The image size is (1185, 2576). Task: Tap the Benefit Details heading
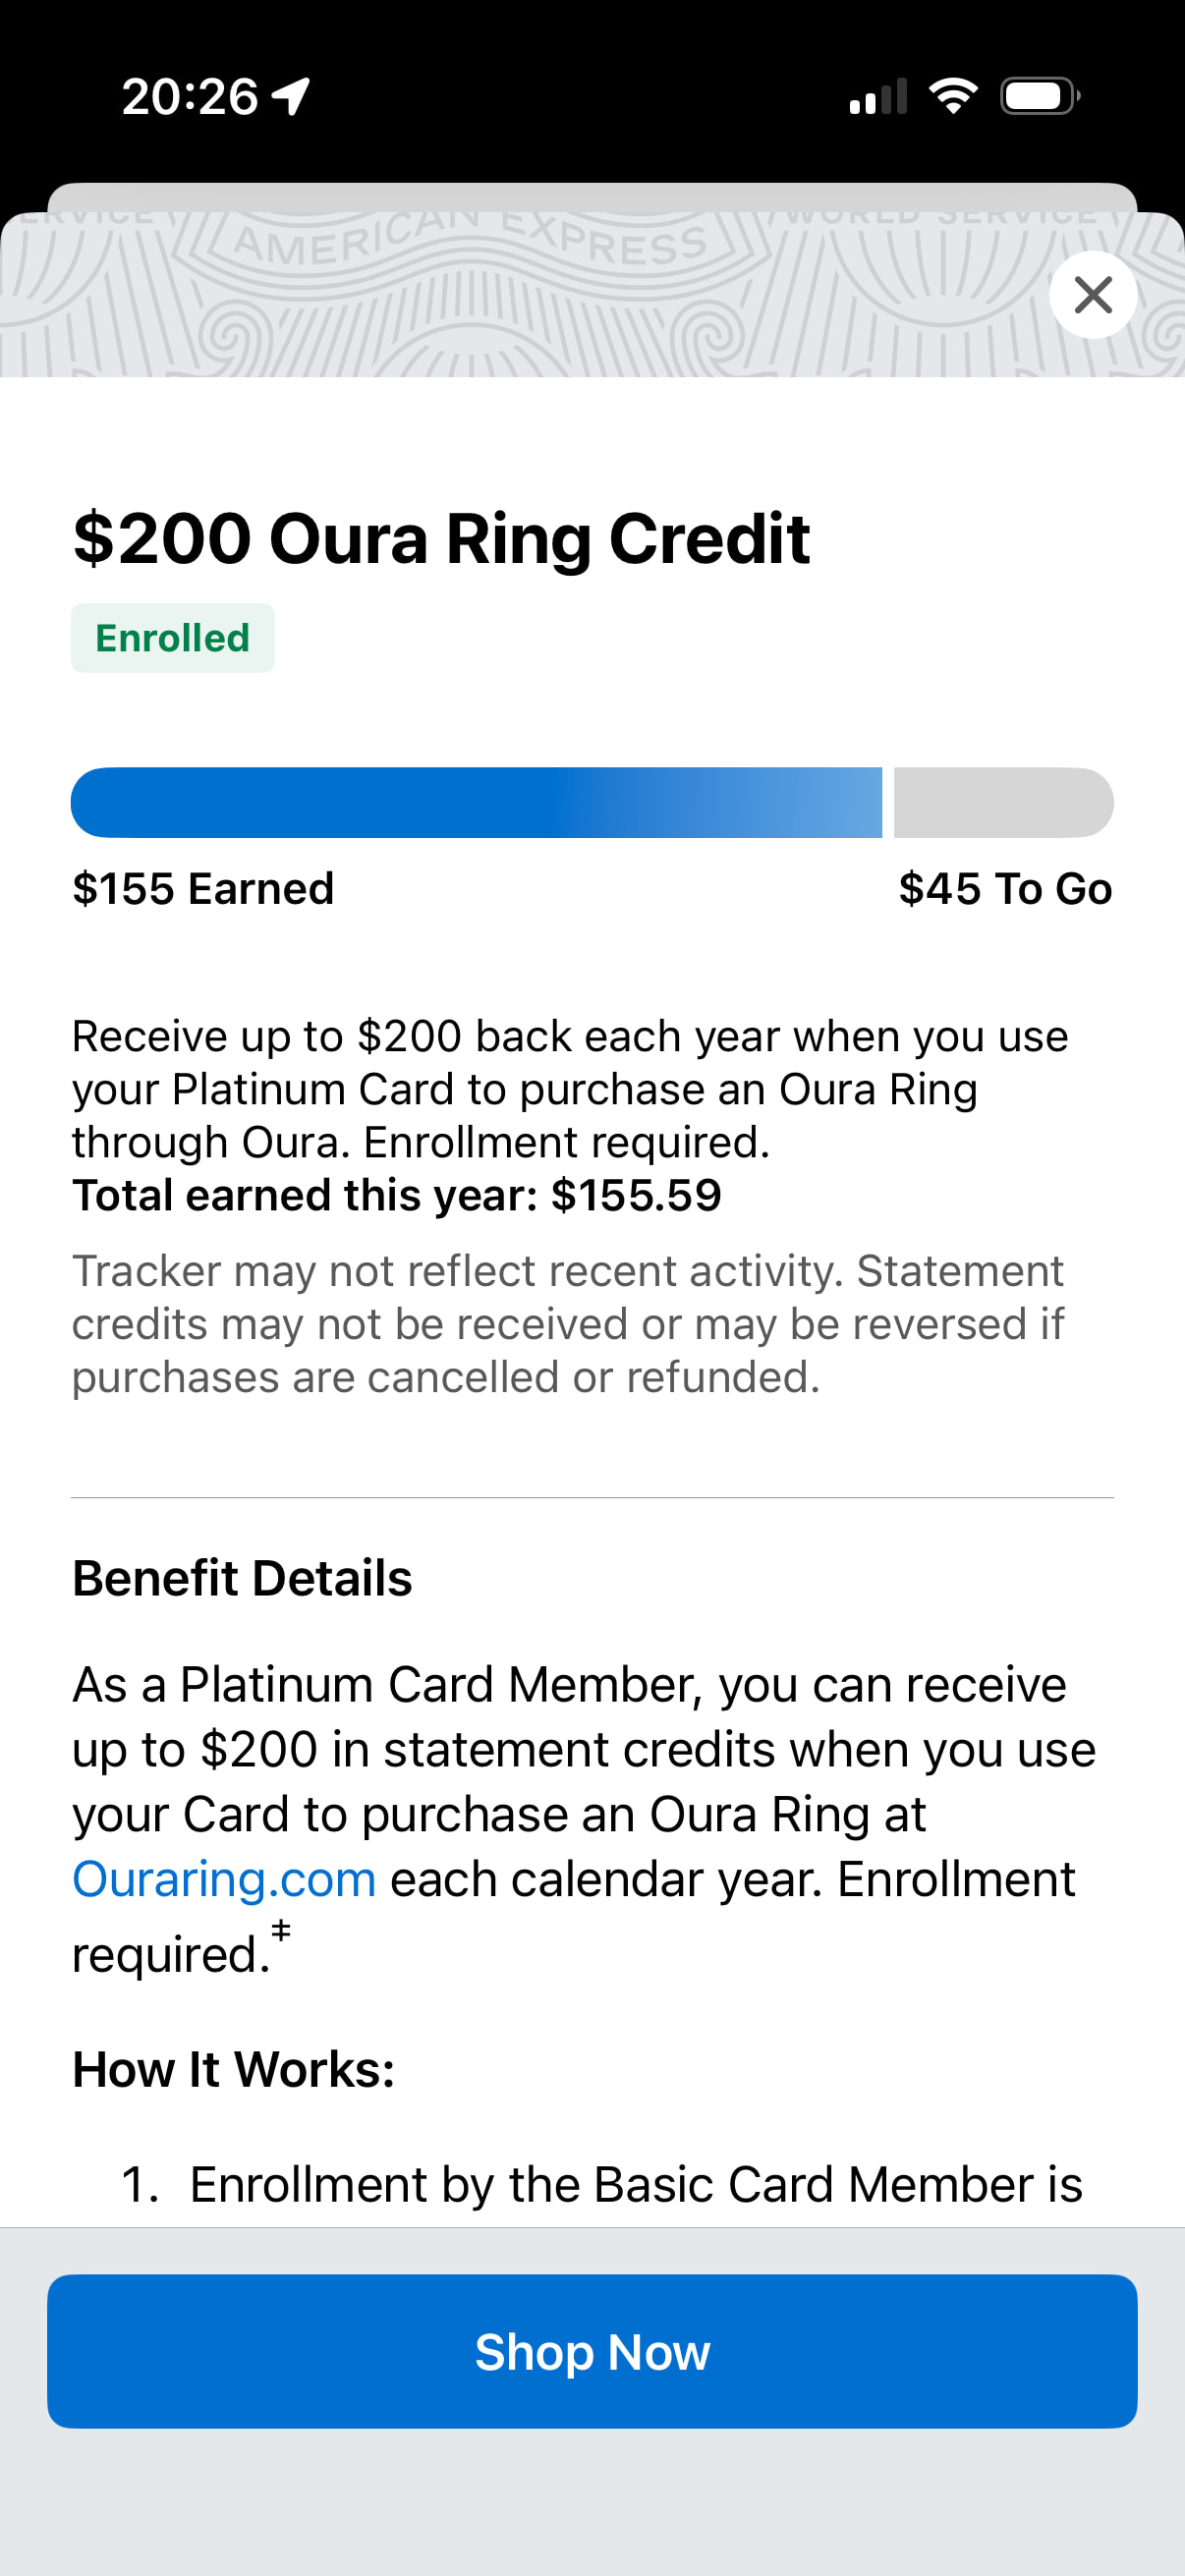click(x=242, y=1578)
